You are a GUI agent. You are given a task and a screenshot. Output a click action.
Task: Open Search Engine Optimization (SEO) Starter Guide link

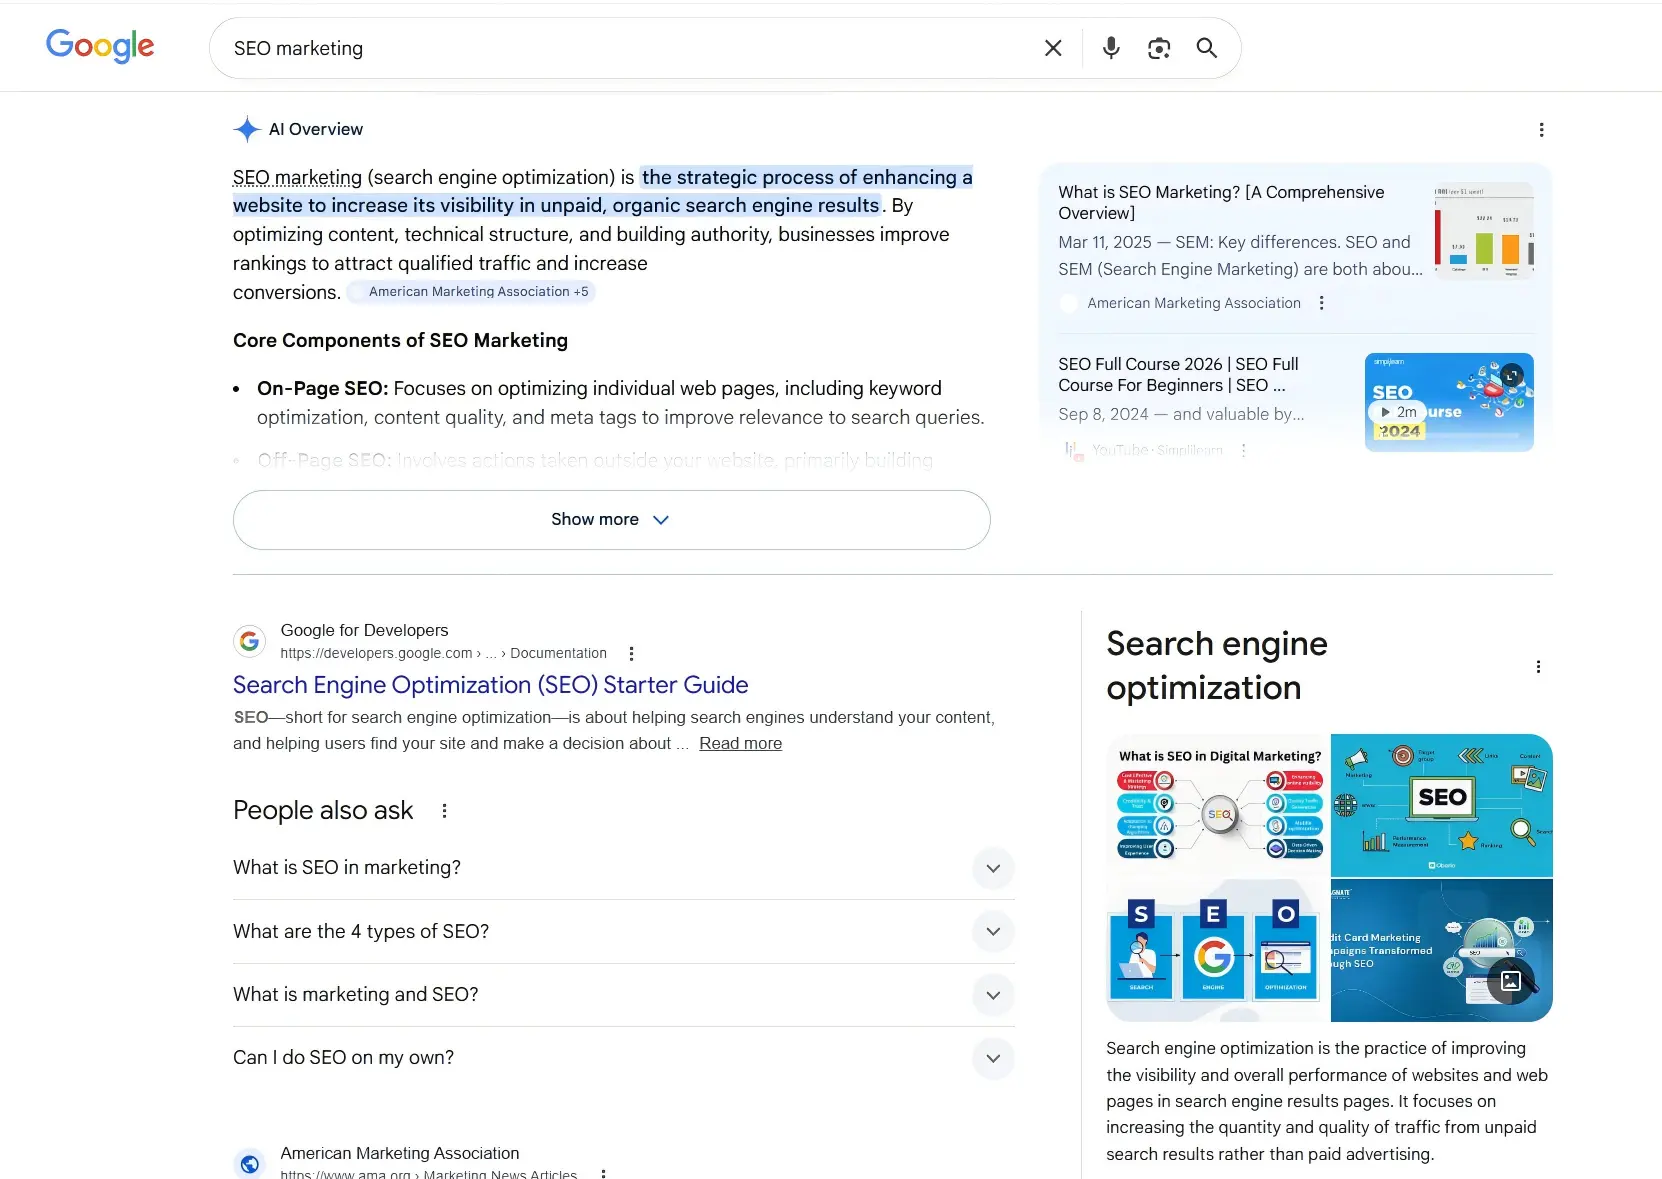click(x=490, y=685)
